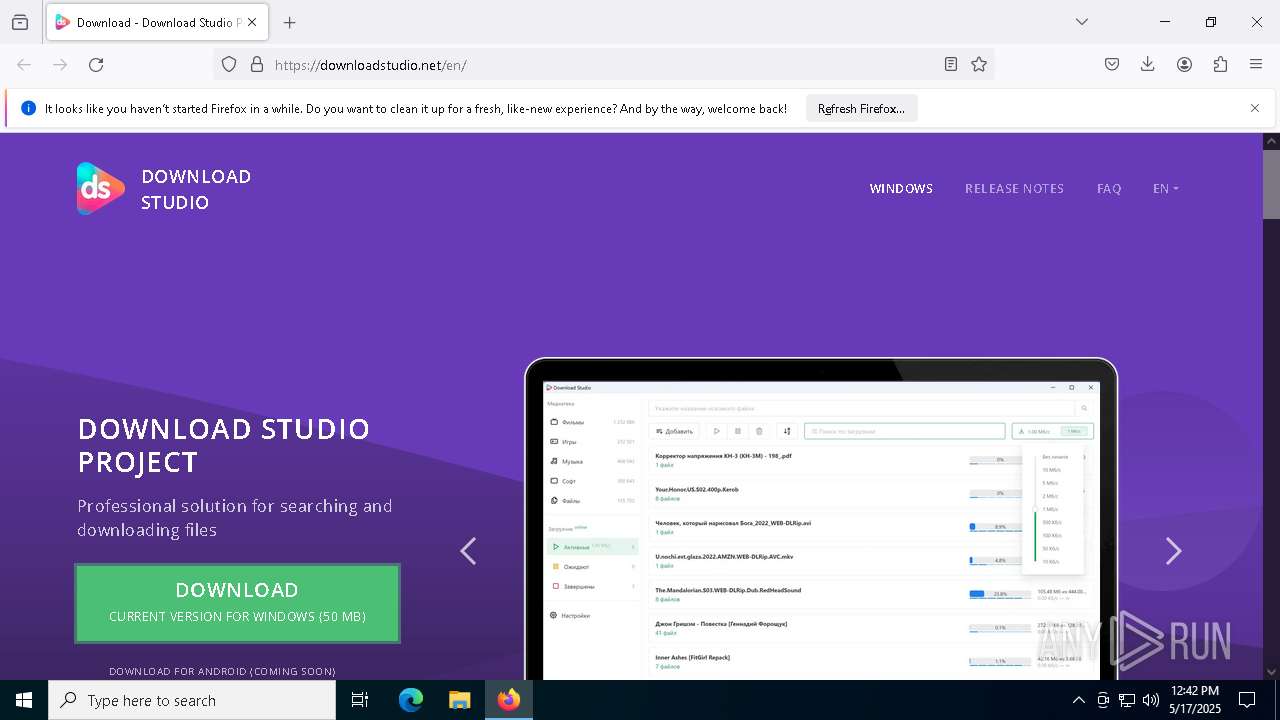
Task: Expand the EN language dropdown
Action: pos(1165,188)
